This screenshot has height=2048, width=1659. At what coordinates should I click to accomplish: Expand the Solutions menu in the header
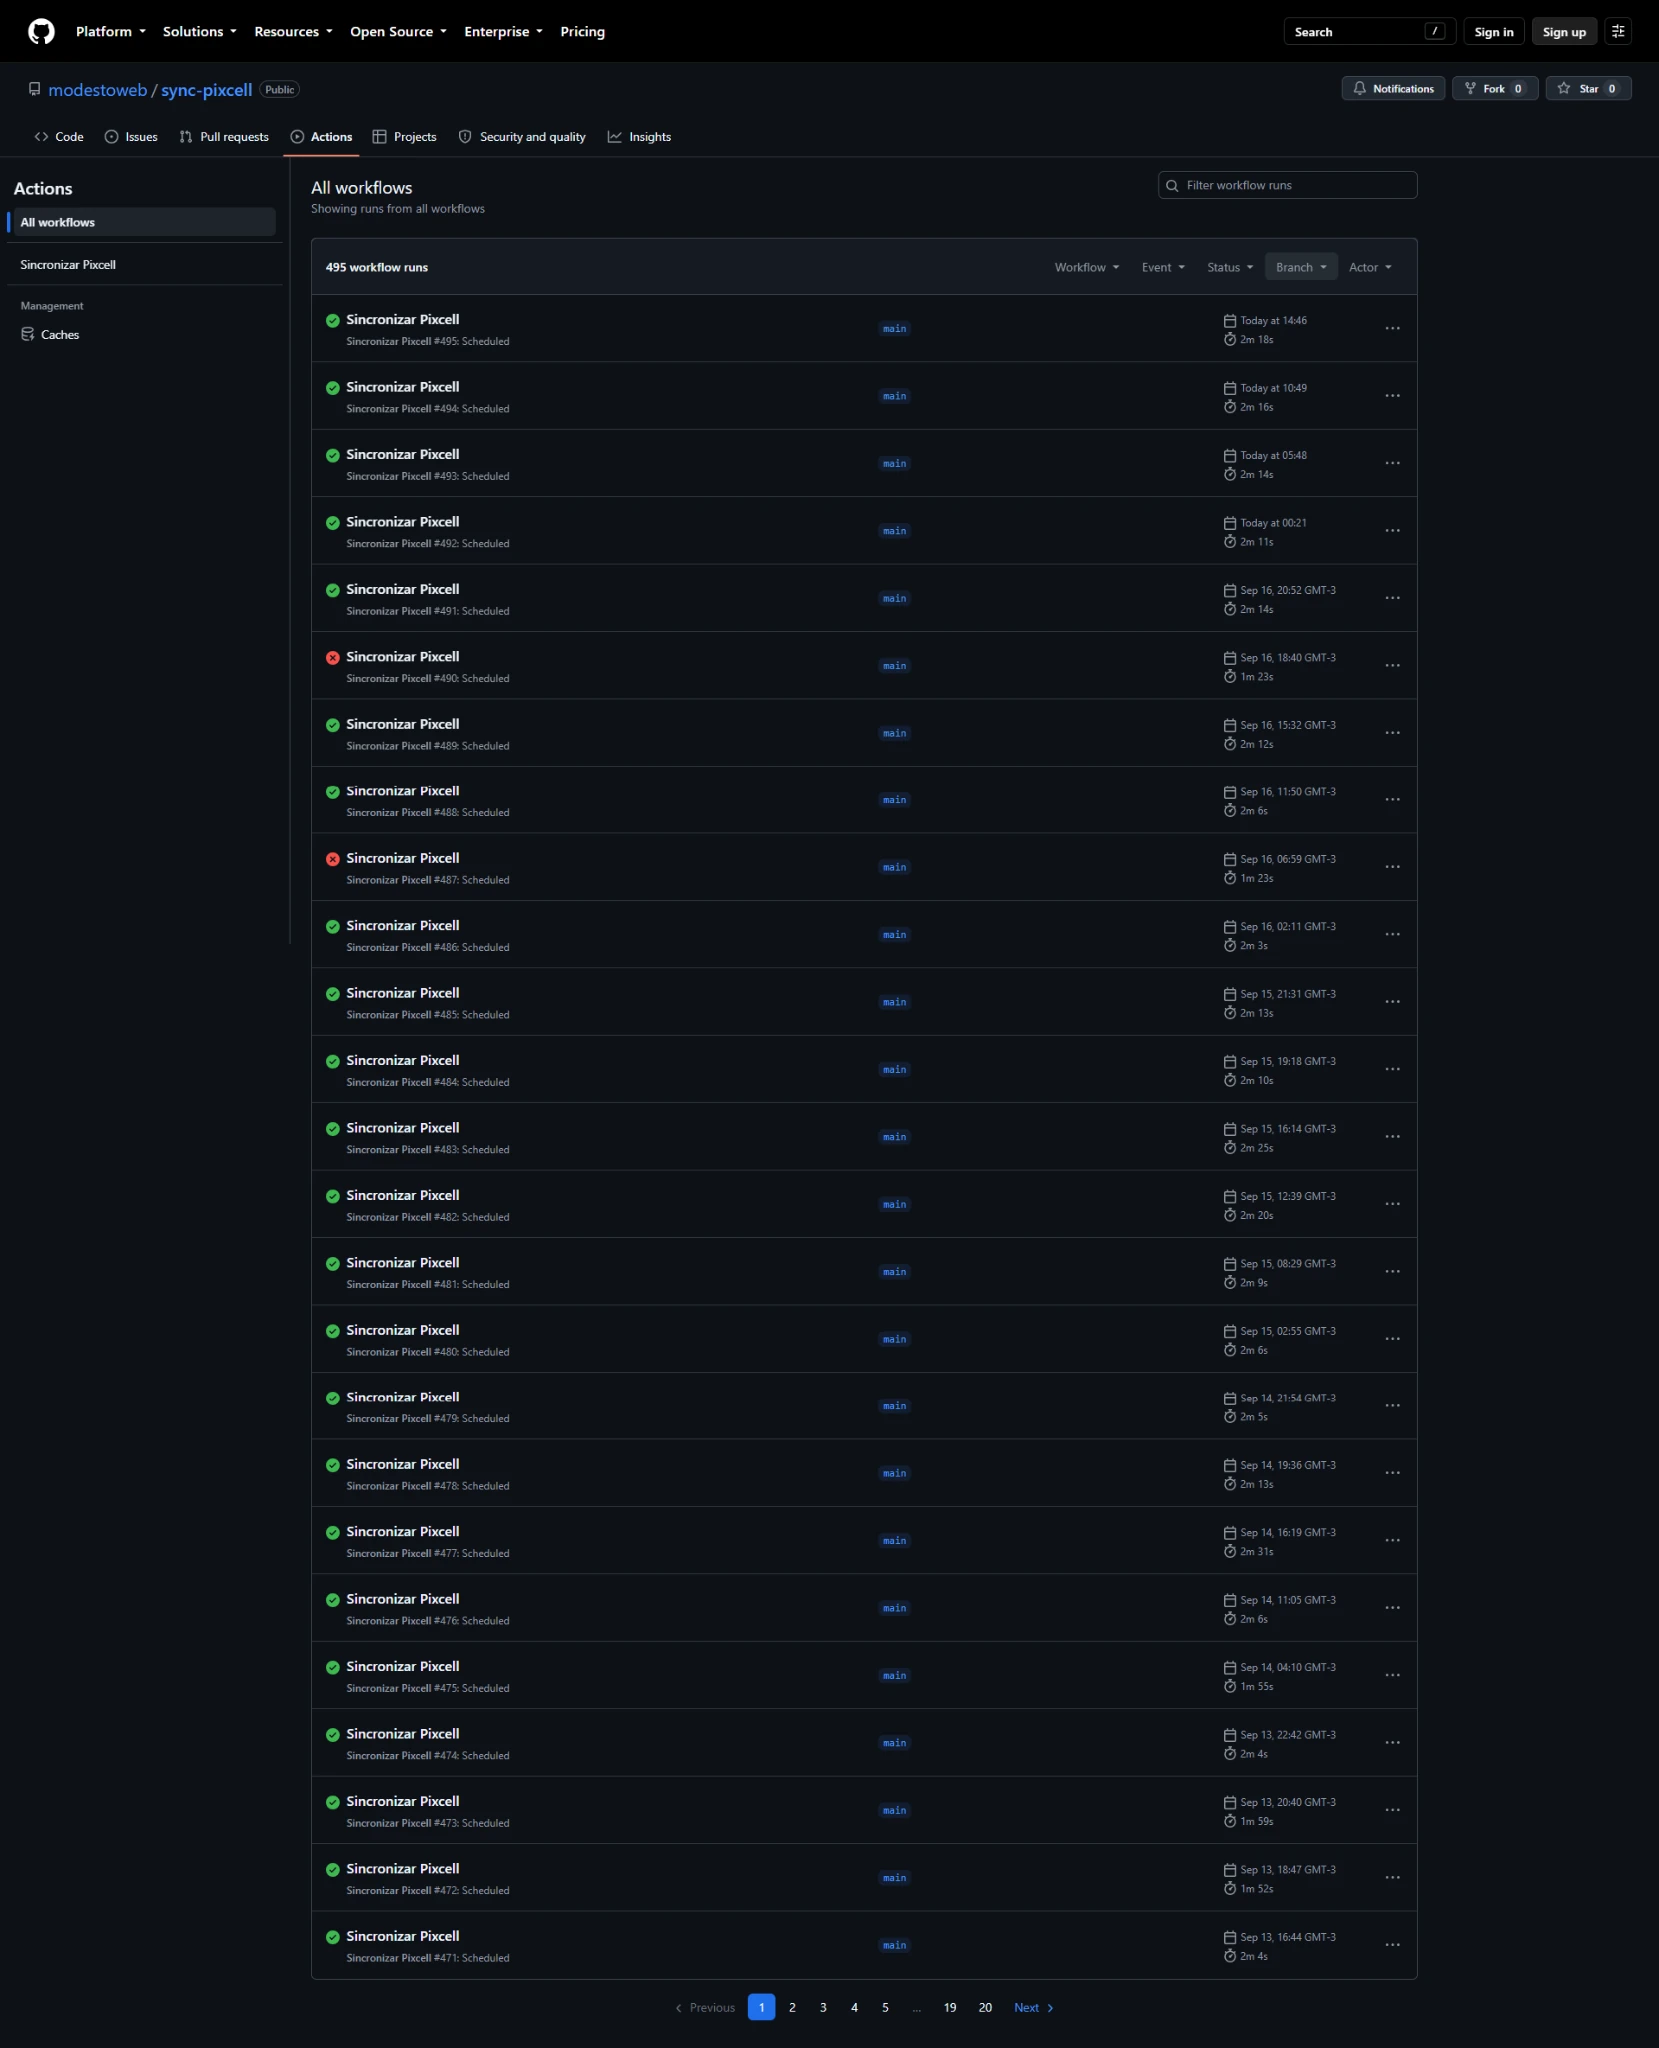pos(200,32)
